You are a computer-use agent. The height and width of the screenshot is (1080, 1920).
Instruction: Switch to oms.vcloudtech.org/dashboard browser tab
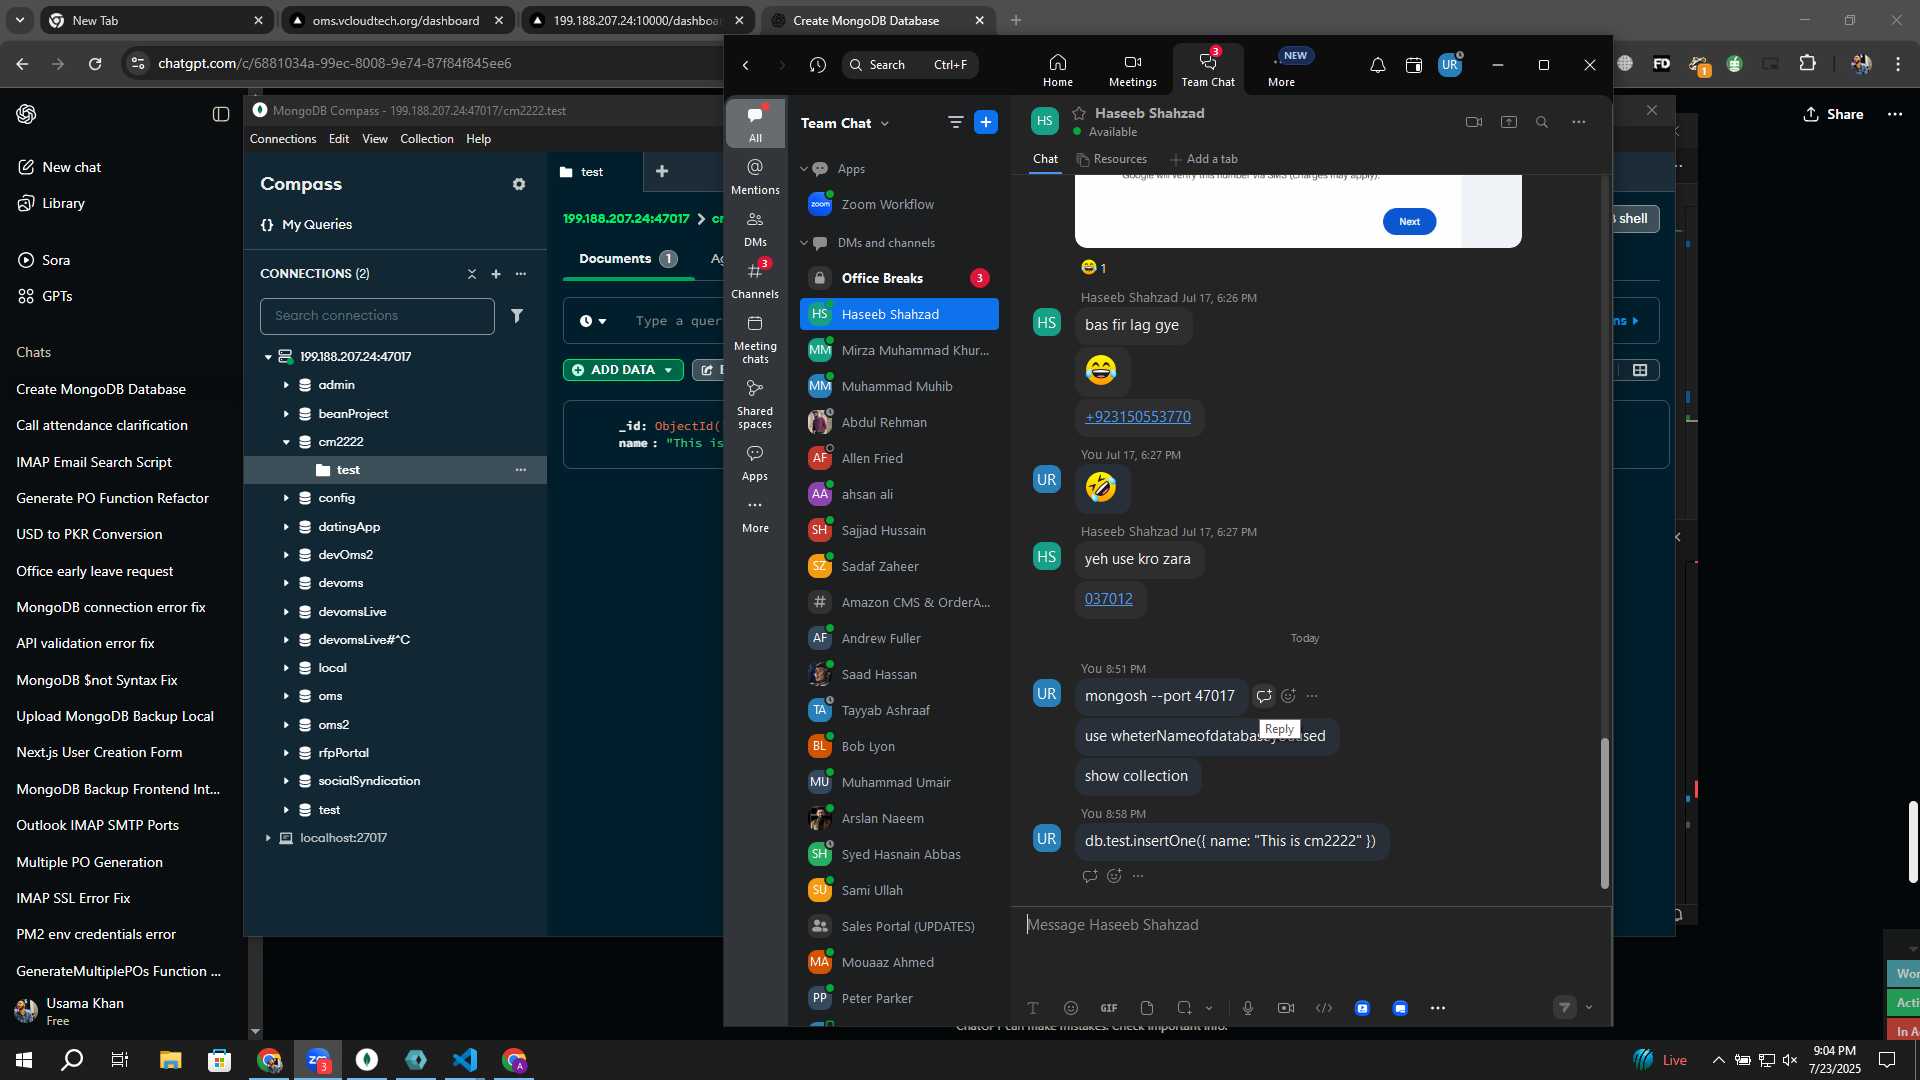click(398, 20)
